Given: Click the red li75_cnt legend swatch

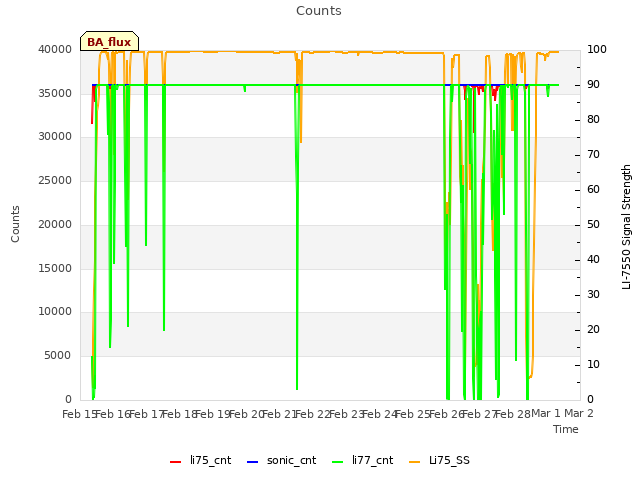Looking at the screenshot, I should [x=176, y=462].
